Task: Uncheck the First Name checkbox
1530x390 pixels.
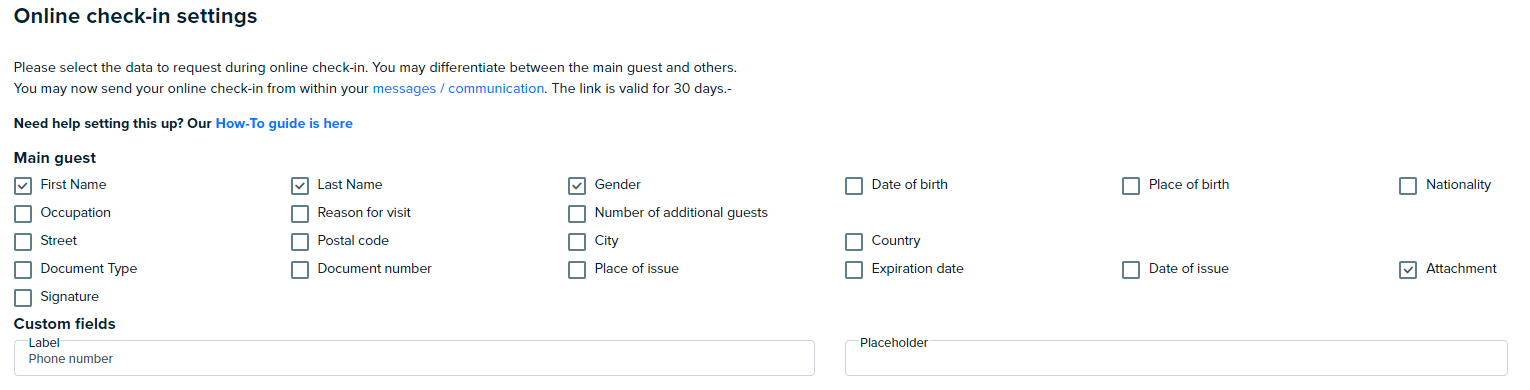Action: click(x=23, y=185)
